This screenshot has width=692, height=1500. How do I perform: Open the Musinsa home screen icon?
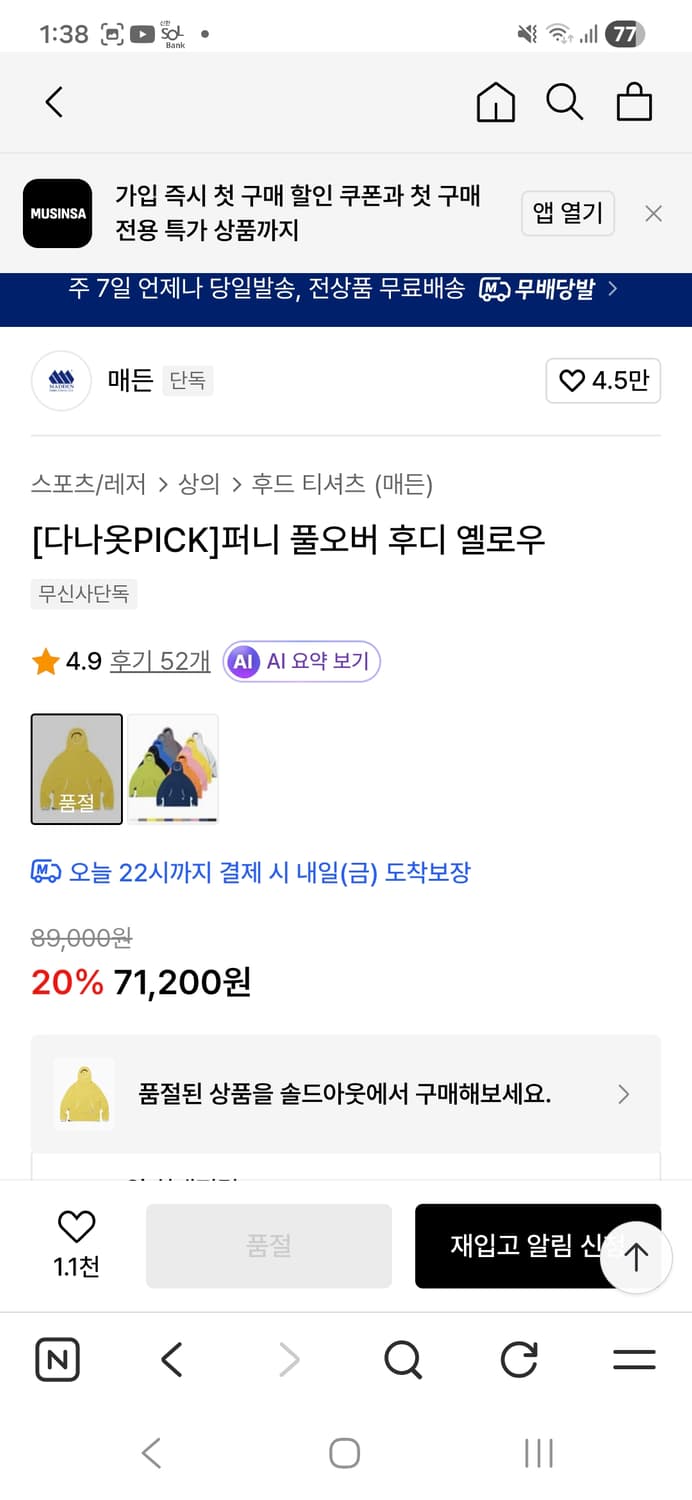(495, 101)
